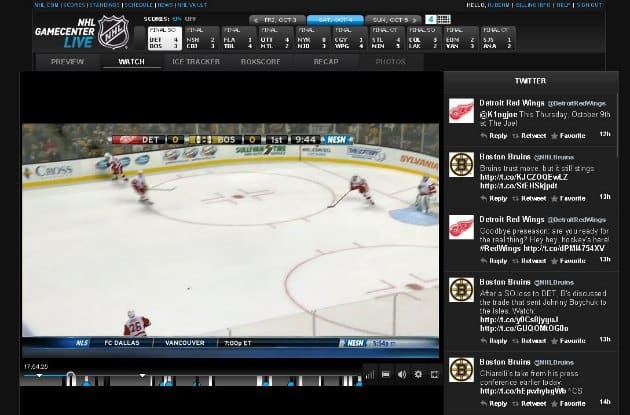Enter fullscreen mode on the video player

(x=433, y=374)
